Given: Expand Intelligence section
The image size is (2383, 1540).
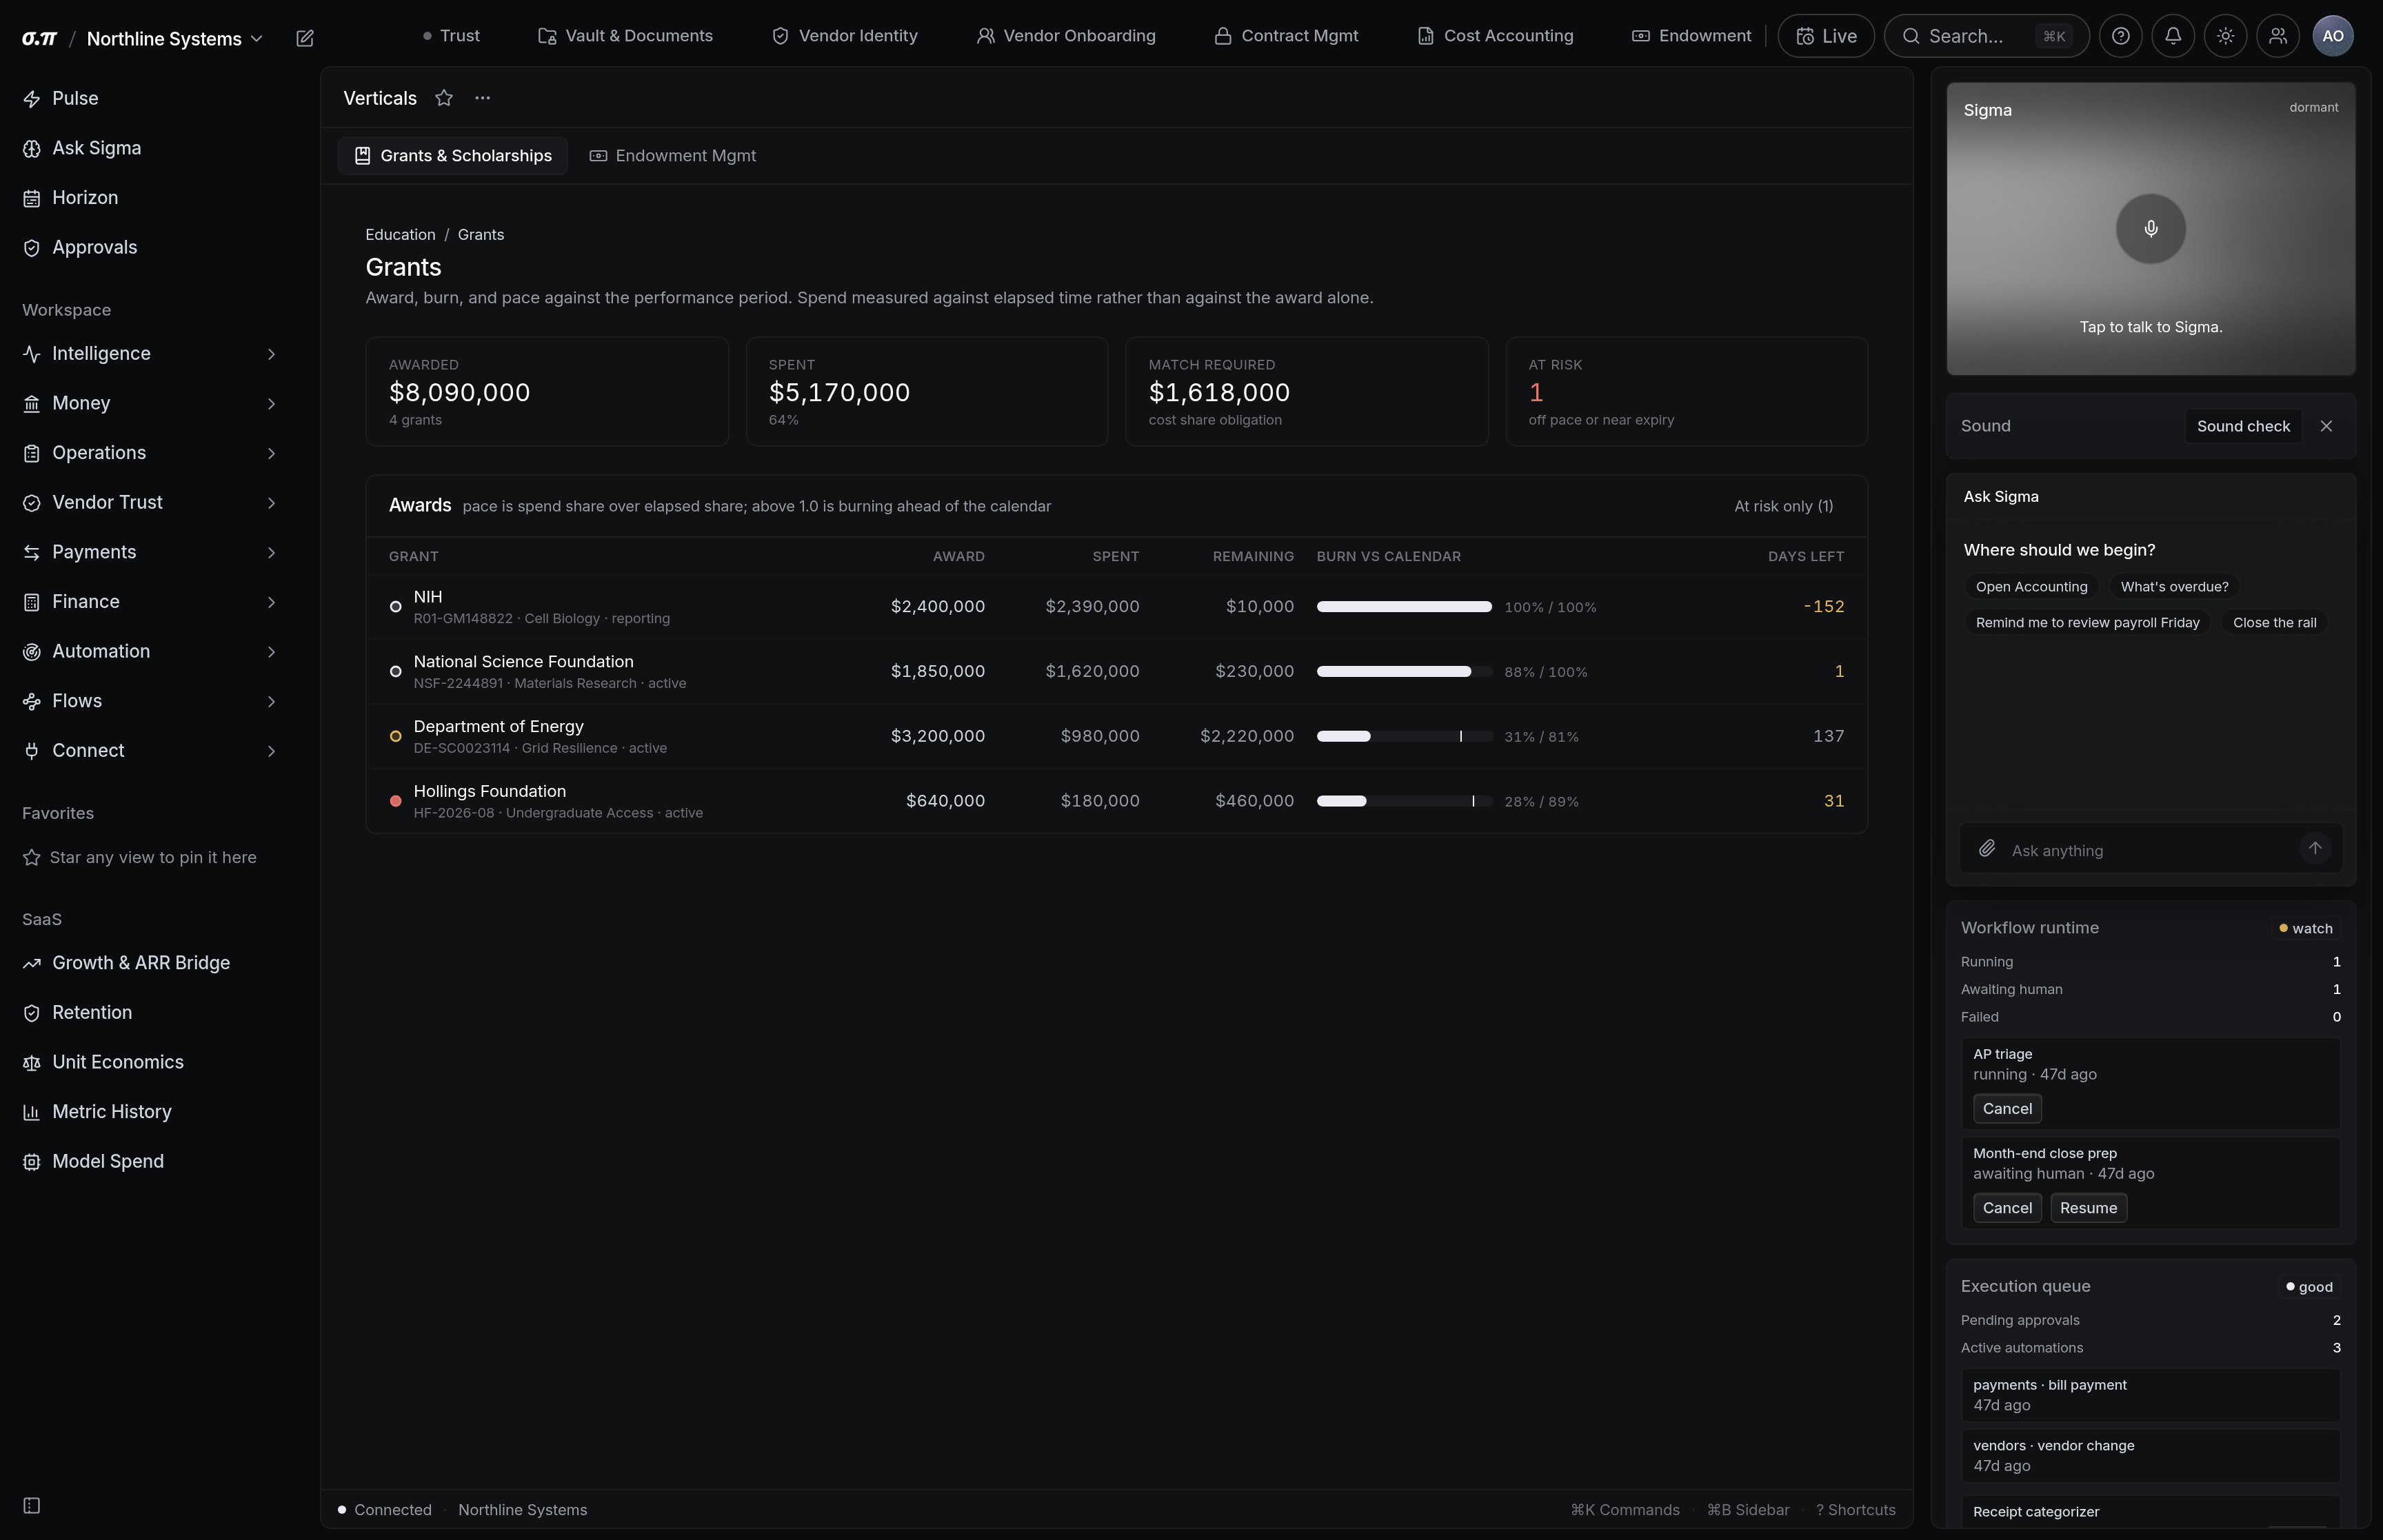Looking at the screenshot, I should [150, 354].
